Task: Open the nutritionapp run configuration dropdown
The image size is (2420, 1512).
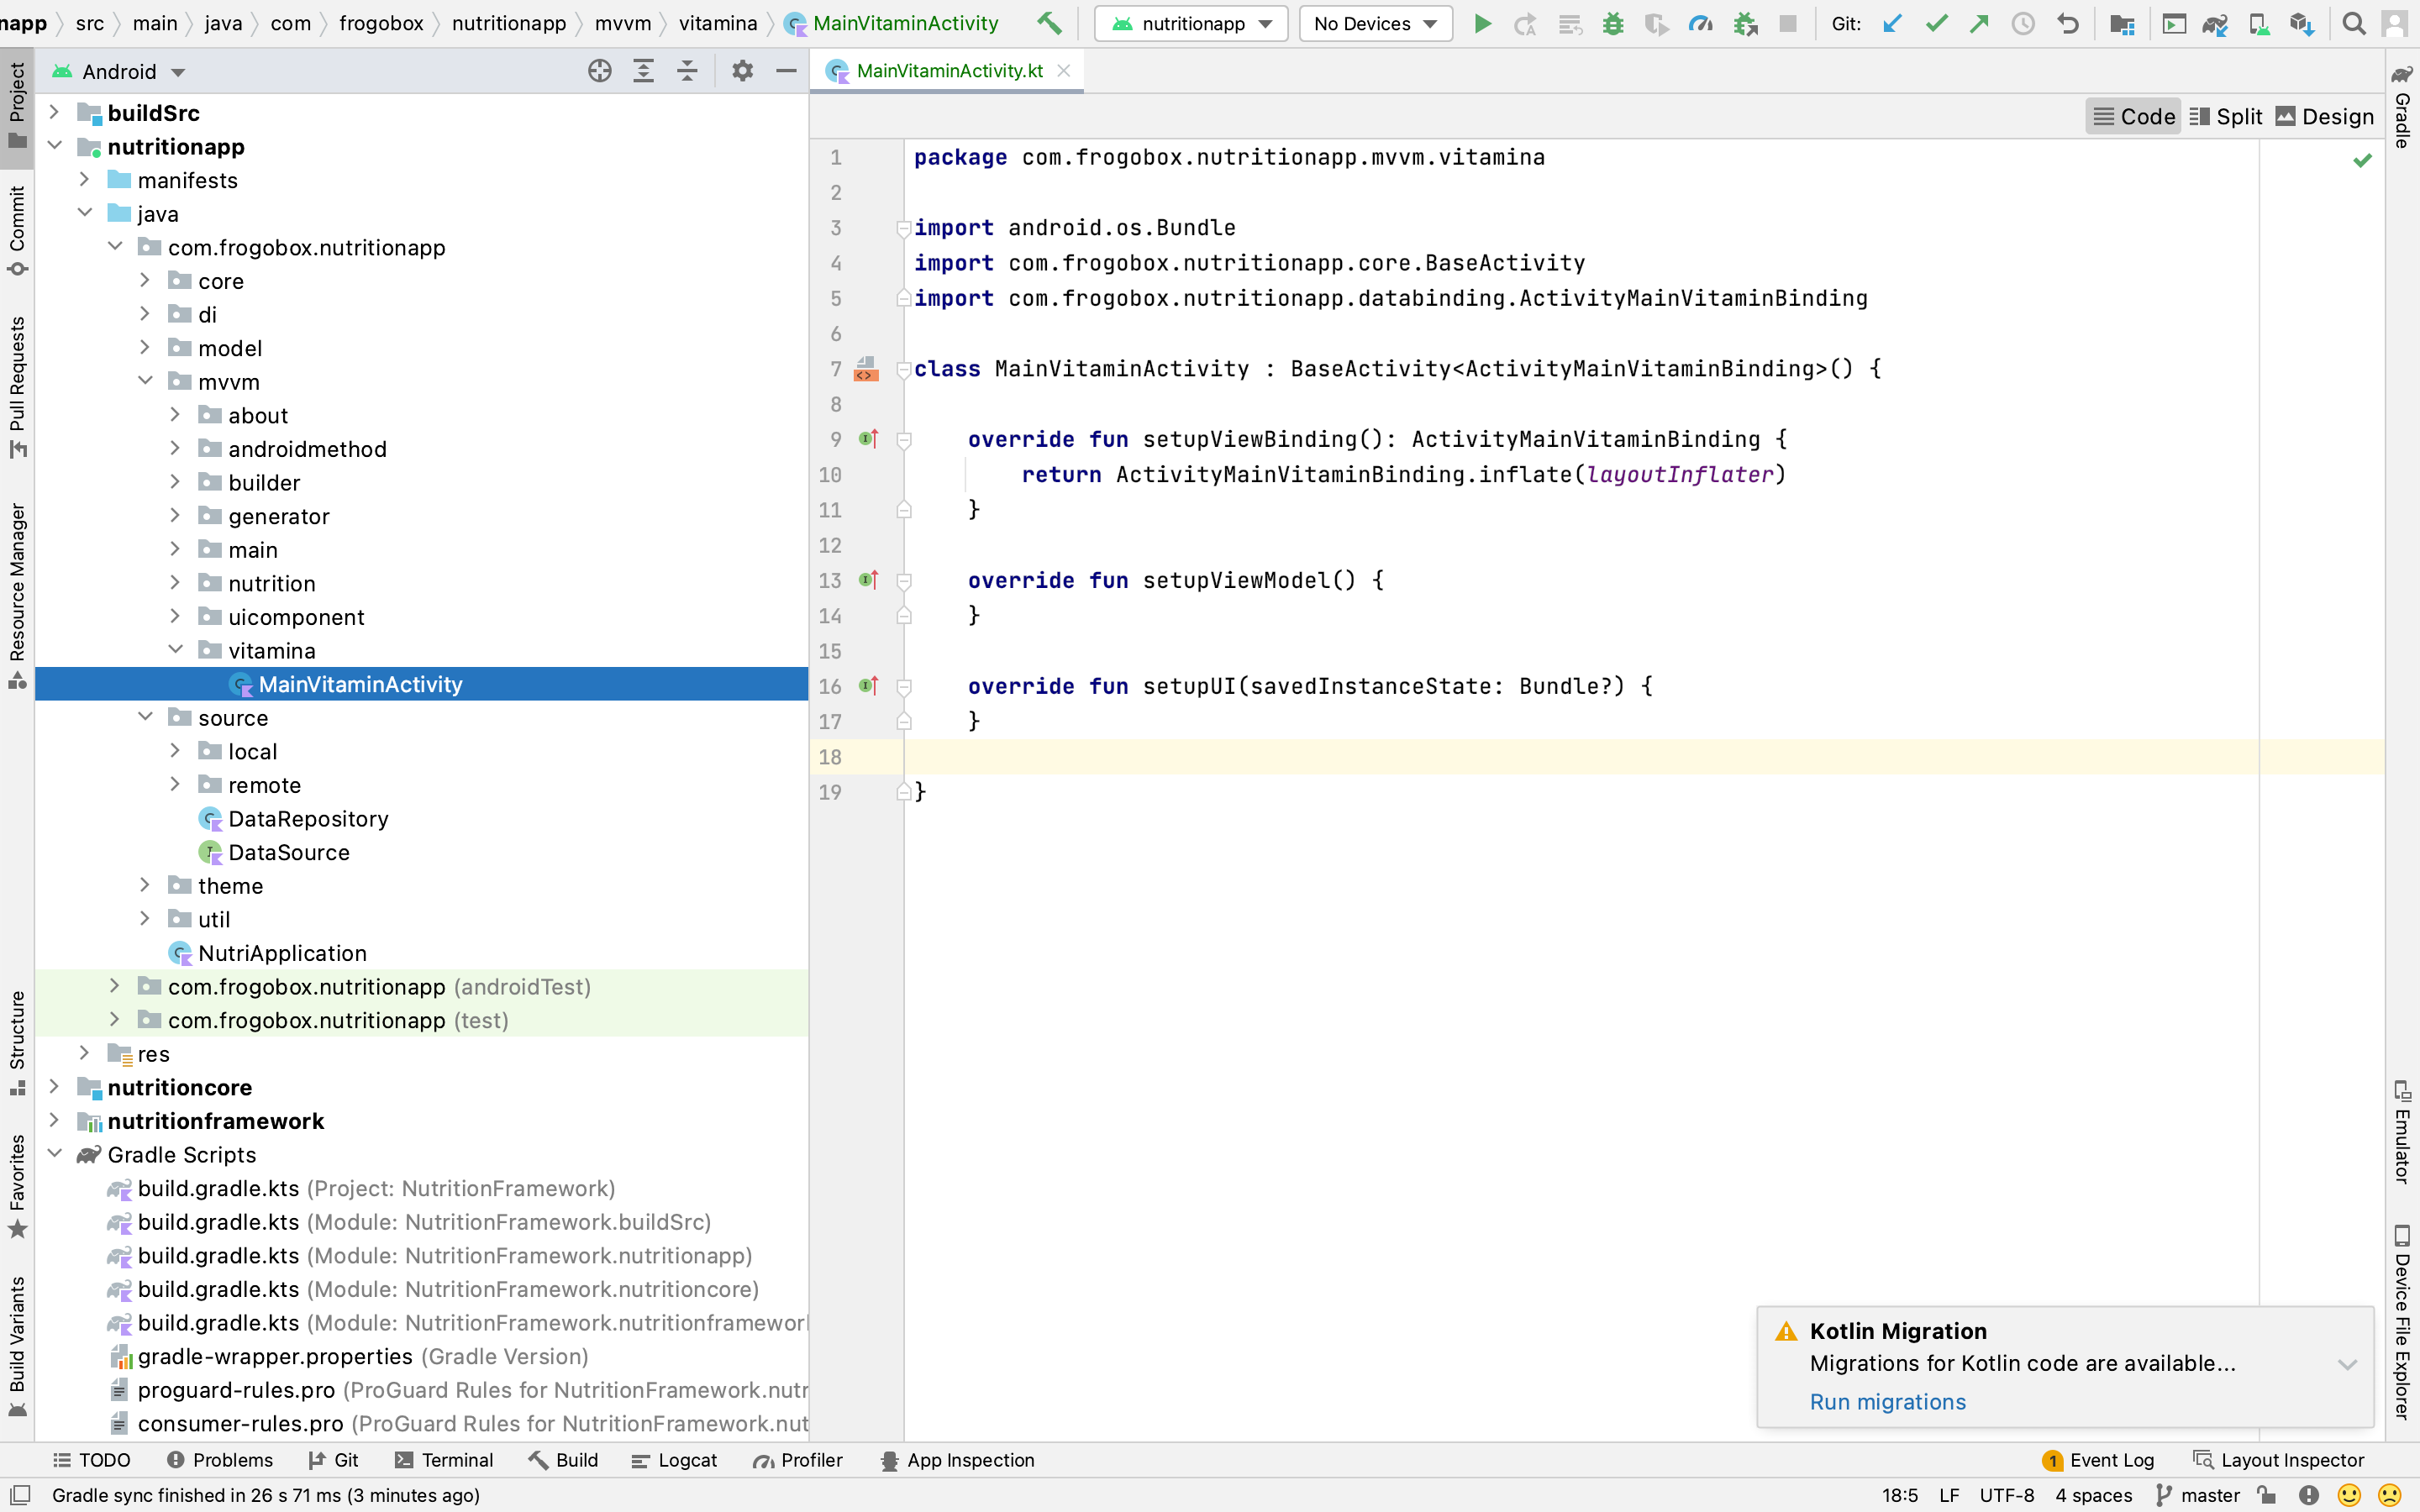Action: pos(1194,23)
